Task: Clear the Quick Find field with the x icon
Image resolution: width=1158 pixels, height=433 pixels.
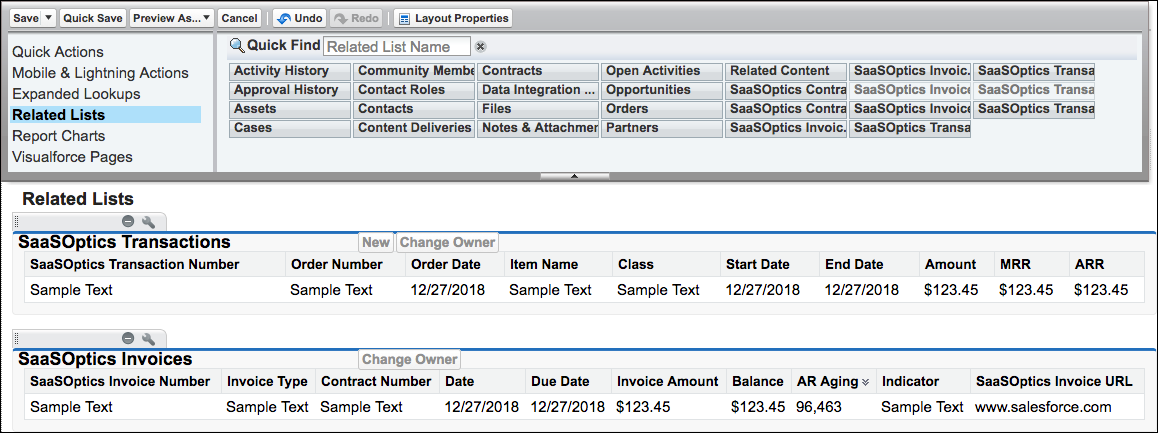Action: (x=480, y=47)
